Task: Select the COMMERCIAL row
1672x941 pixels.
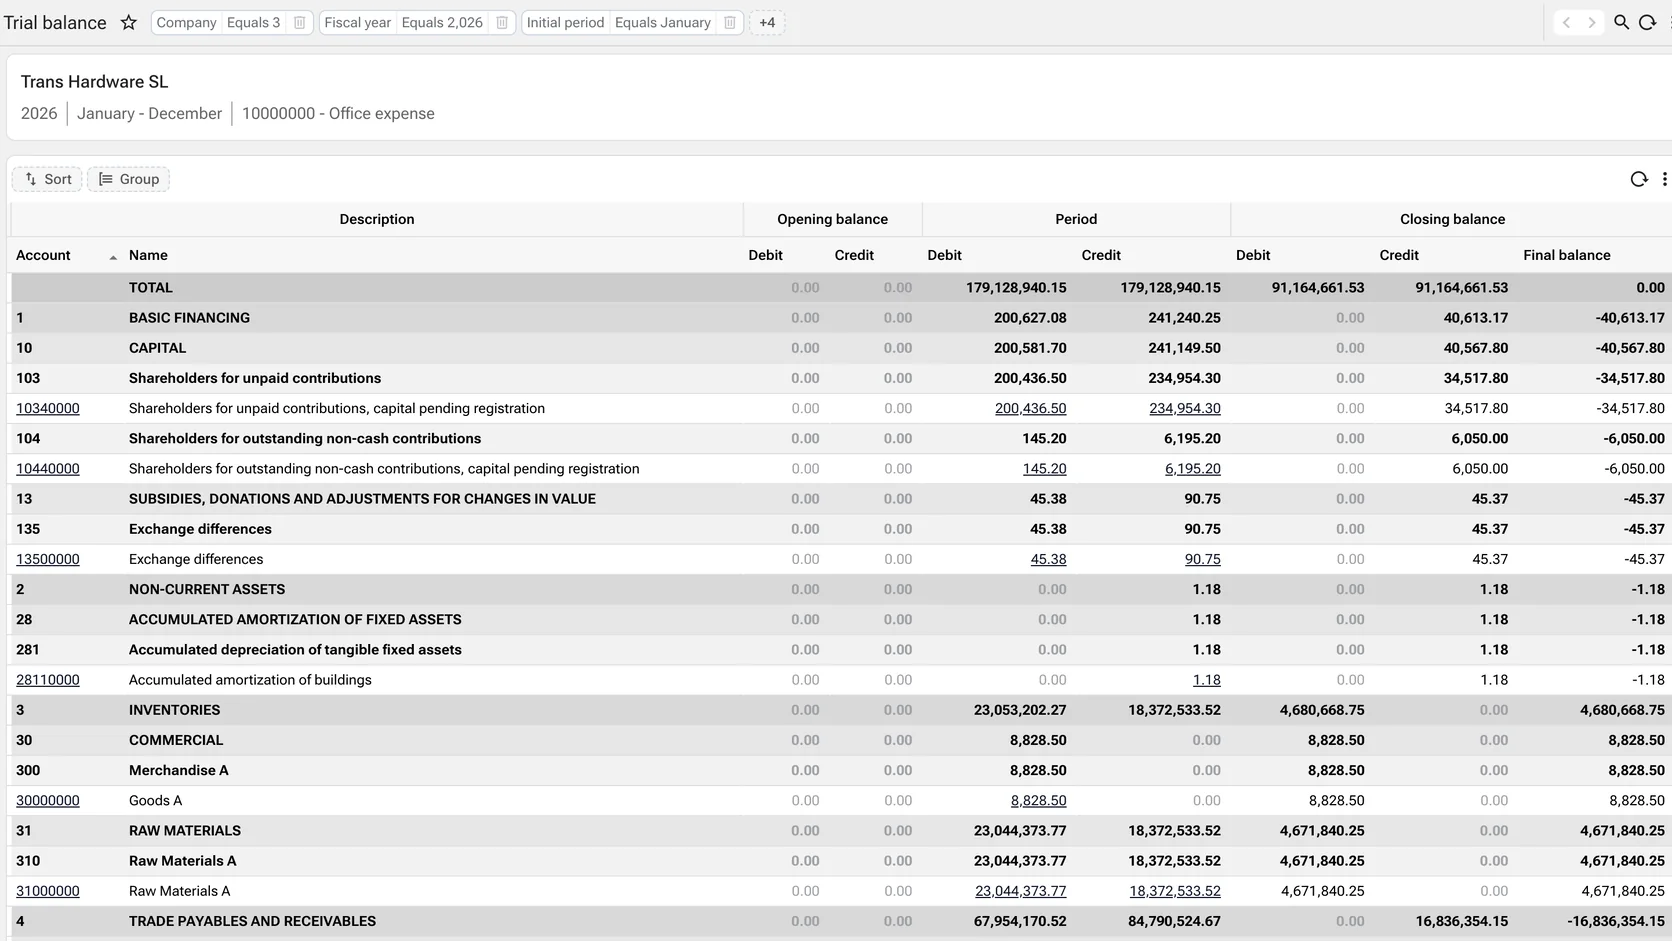Action: pyautogui.click(x=840, y=740)
